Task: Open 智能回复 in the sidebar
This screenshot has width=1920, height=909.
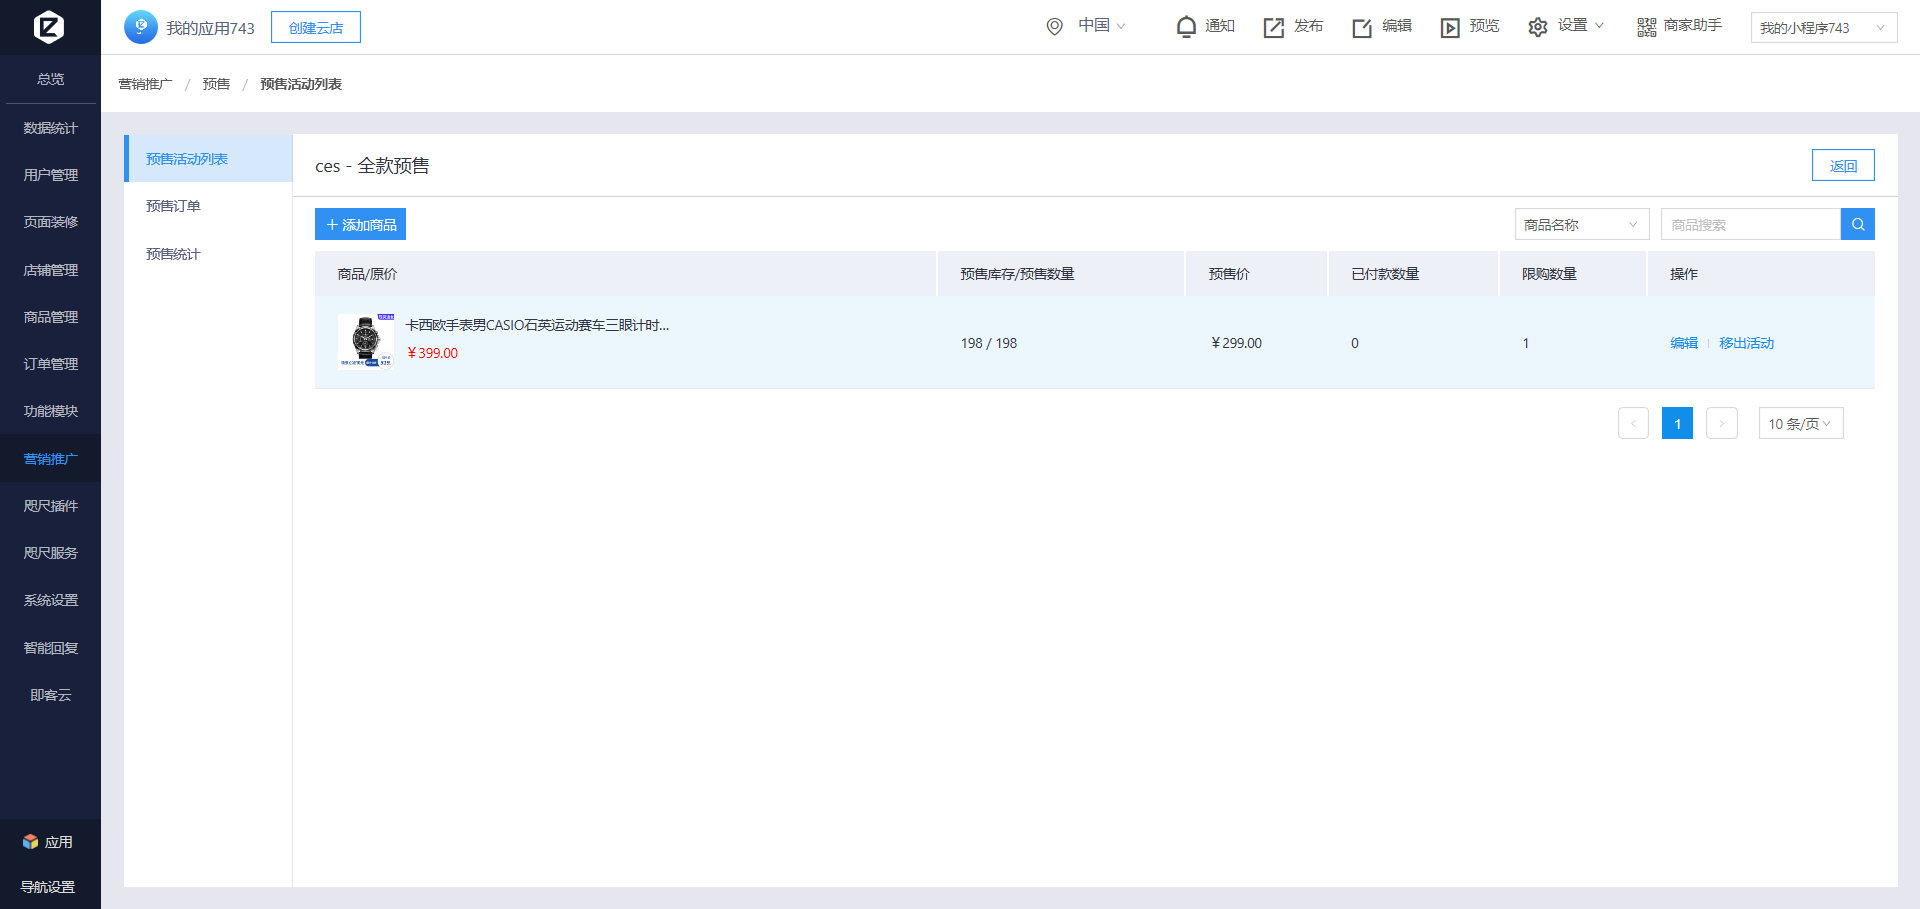Action: click(50, 648)
